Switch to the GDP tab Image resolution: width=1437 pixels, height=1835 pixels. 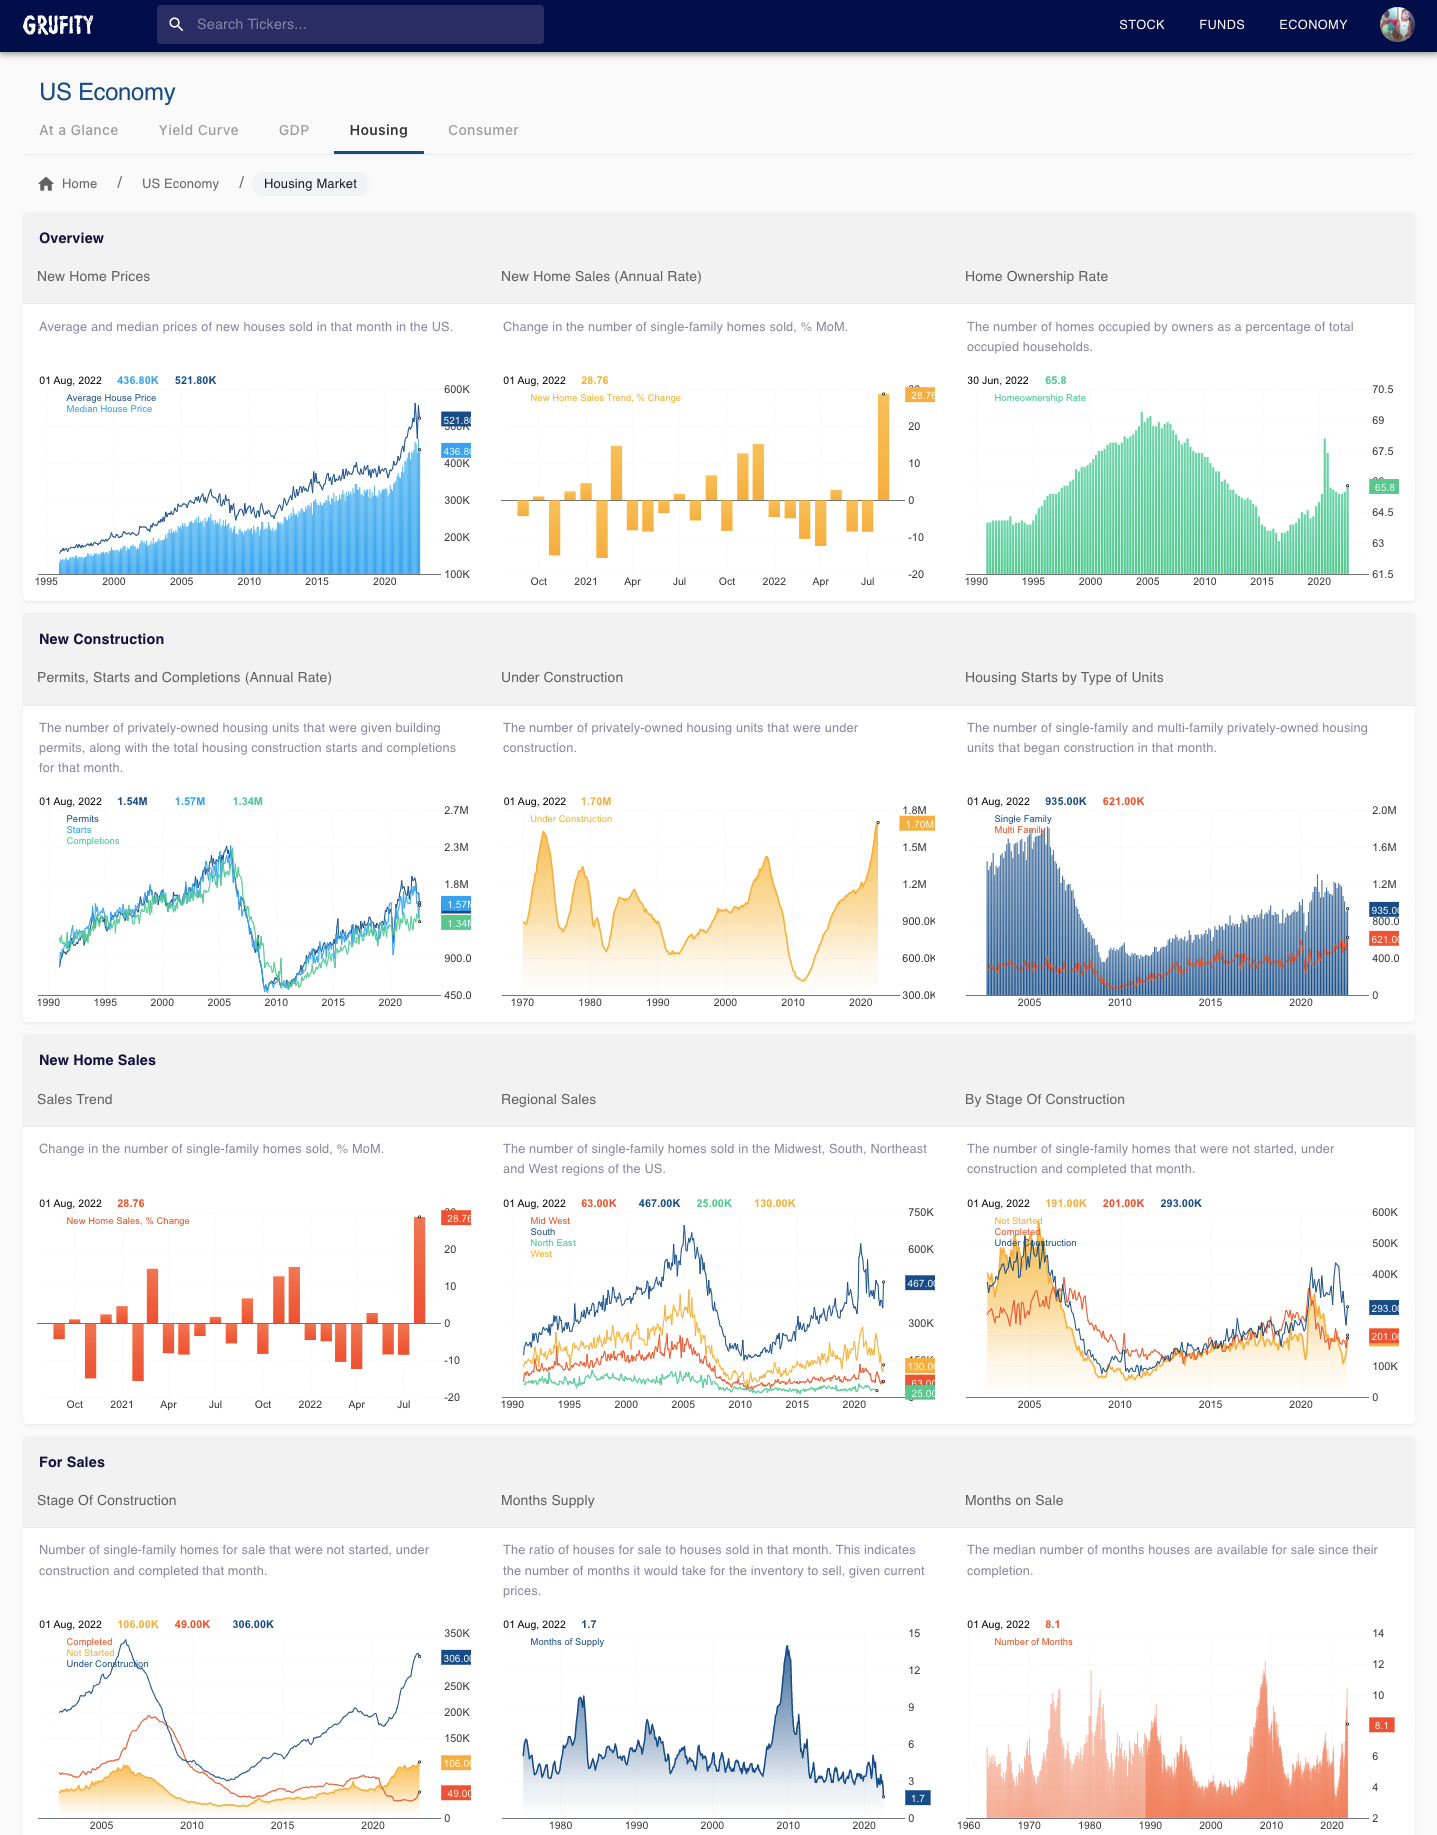294,130
